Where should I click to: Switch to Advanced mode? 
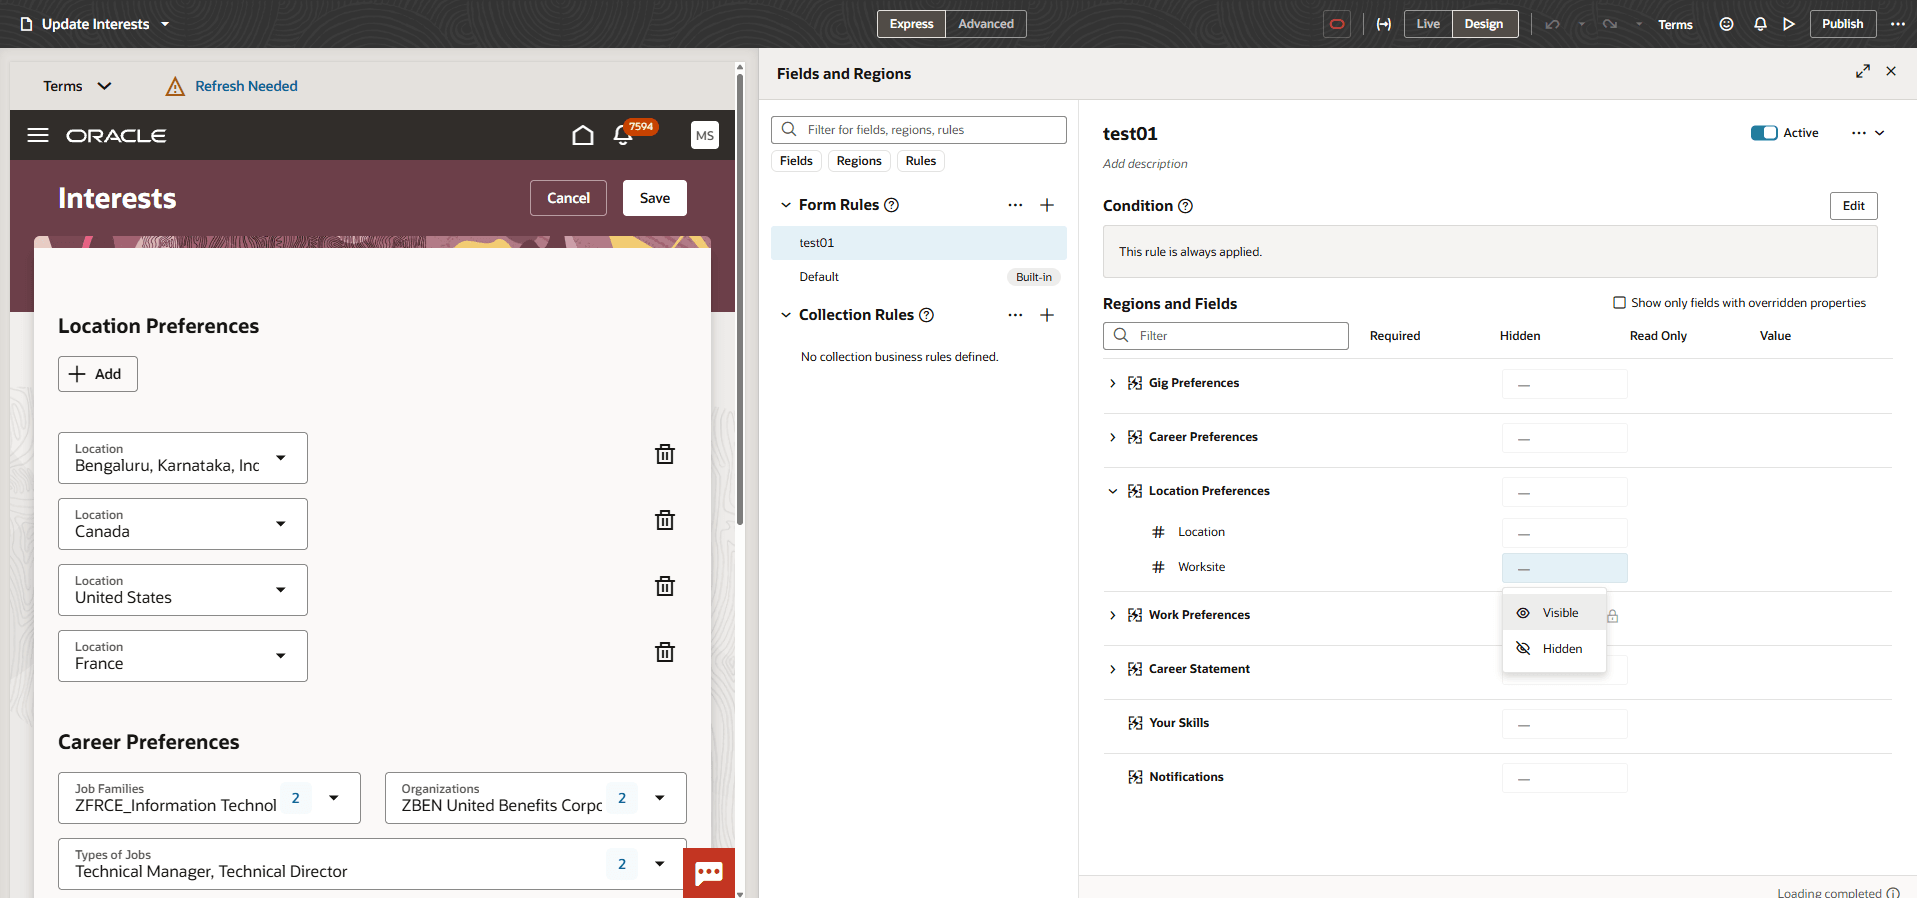[986, 24]
